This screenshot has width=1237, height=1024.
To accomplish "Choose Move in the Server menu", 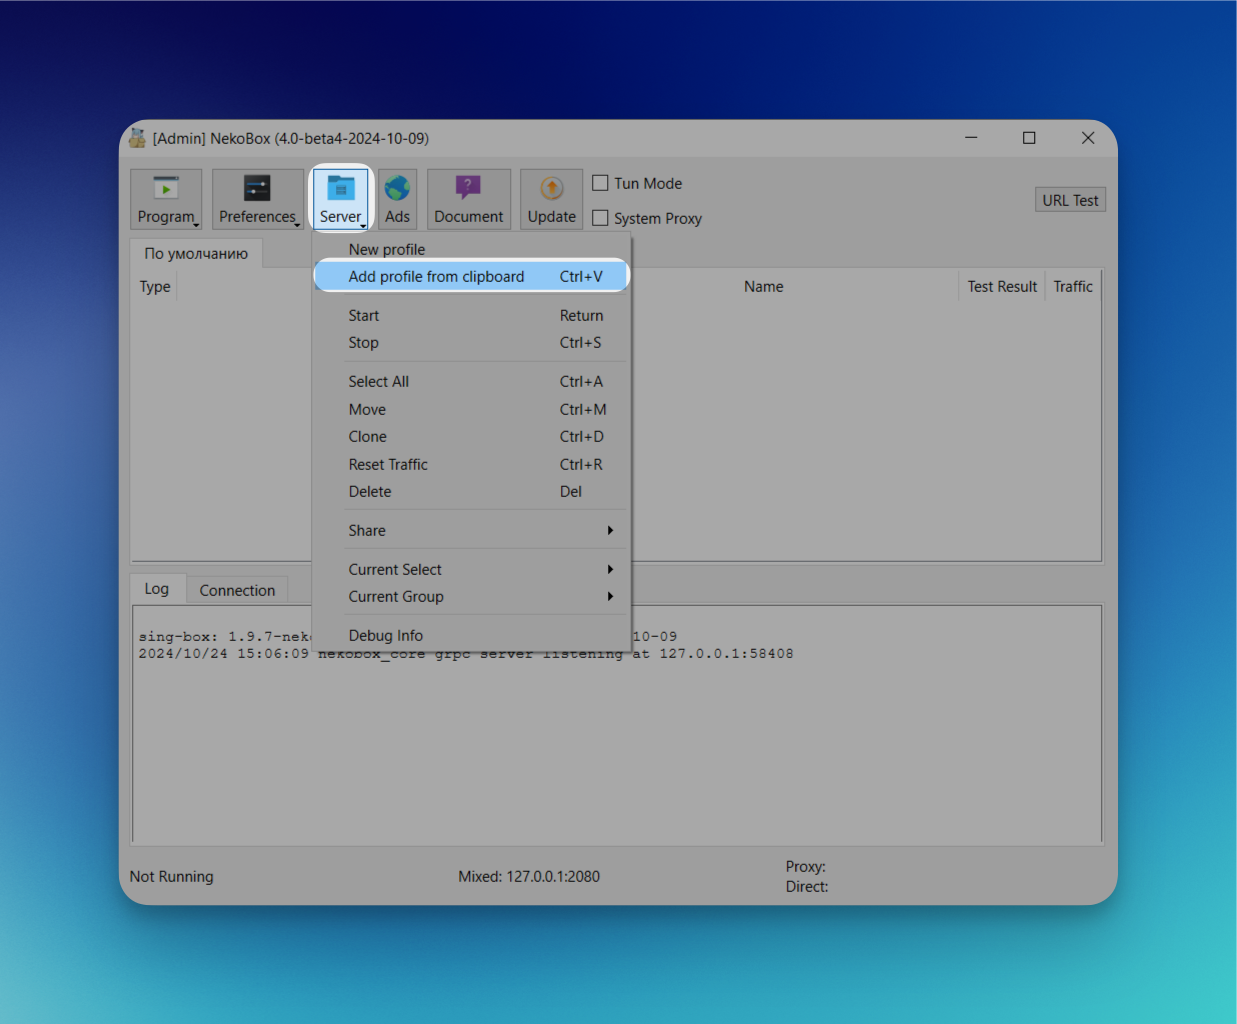I will click(471, 410).
